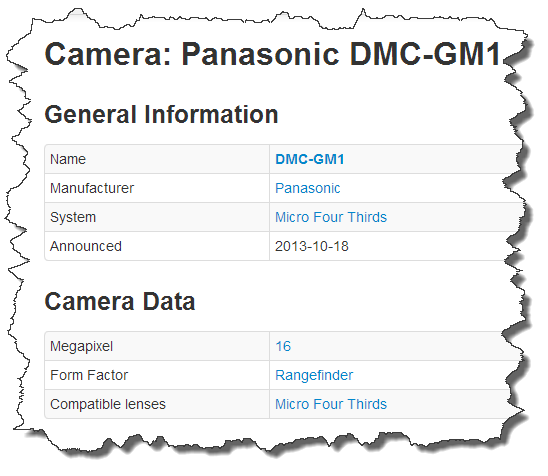Select the Form Factor label cell

[x=157, y=375]
